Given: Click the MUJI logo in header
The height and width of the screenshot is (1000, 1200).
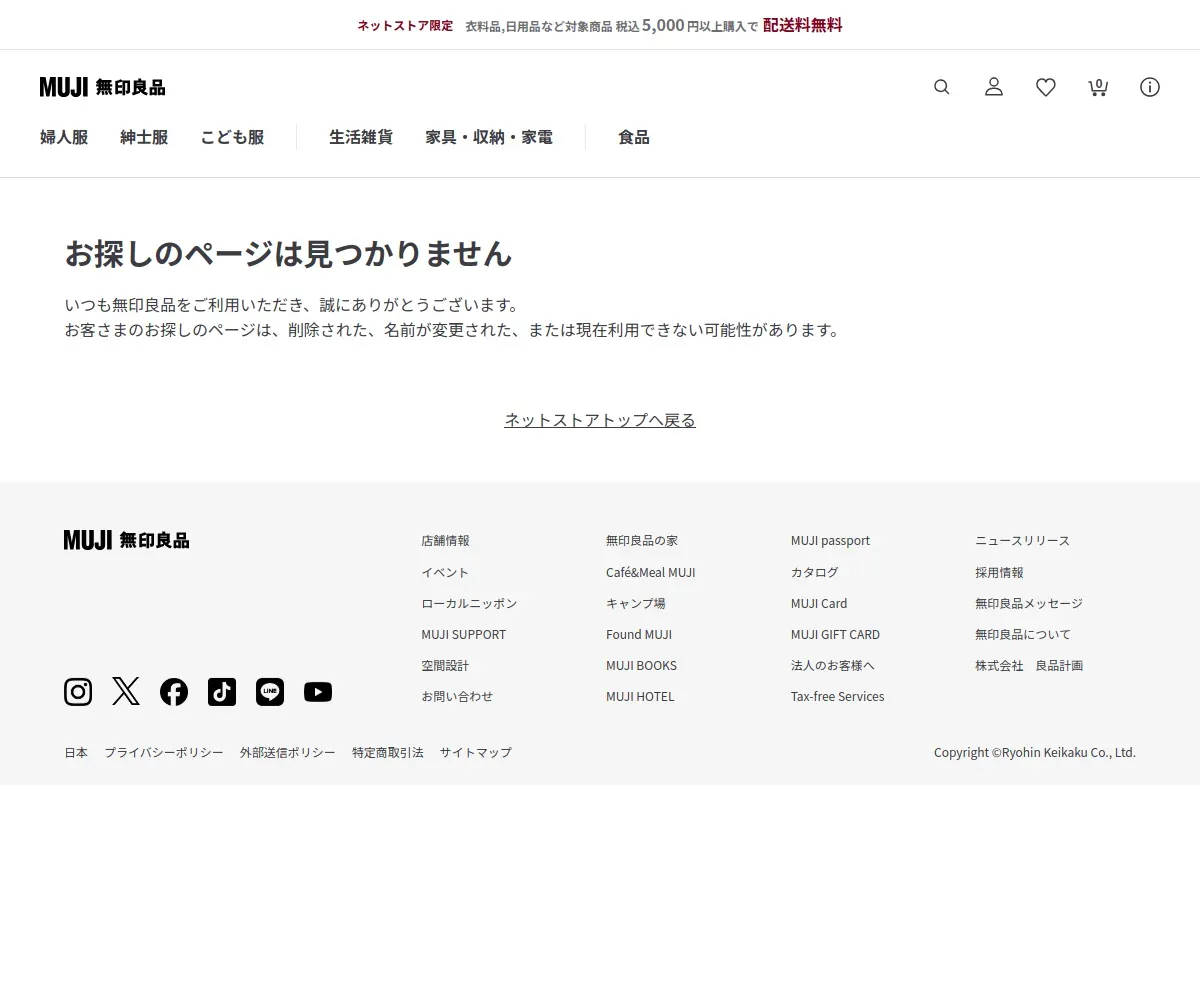Looking at the screenshot, I should click(102, 87).
